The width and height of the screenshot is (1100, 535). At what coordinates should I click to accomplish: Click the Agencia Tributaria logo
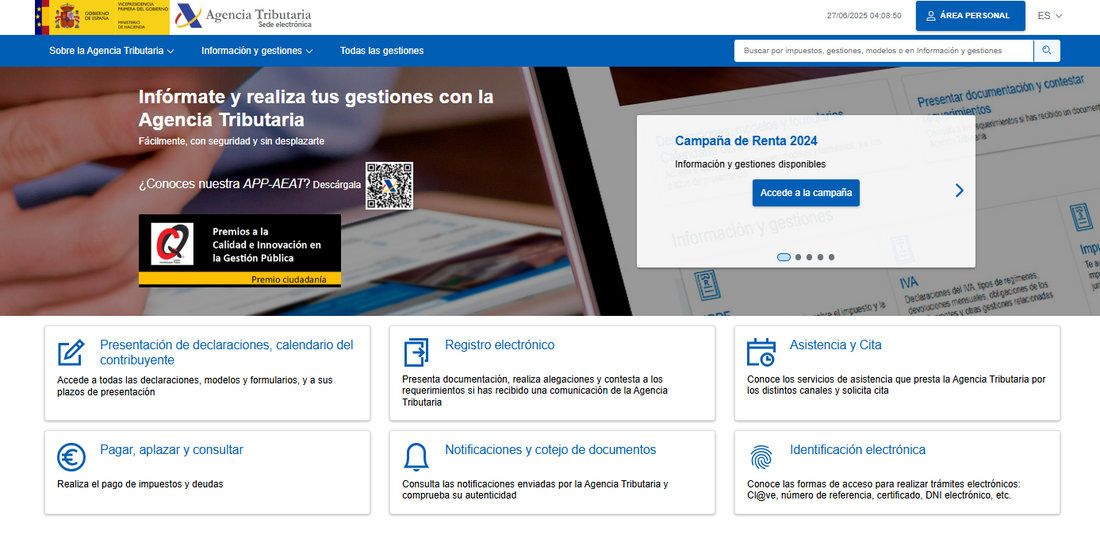243,17
